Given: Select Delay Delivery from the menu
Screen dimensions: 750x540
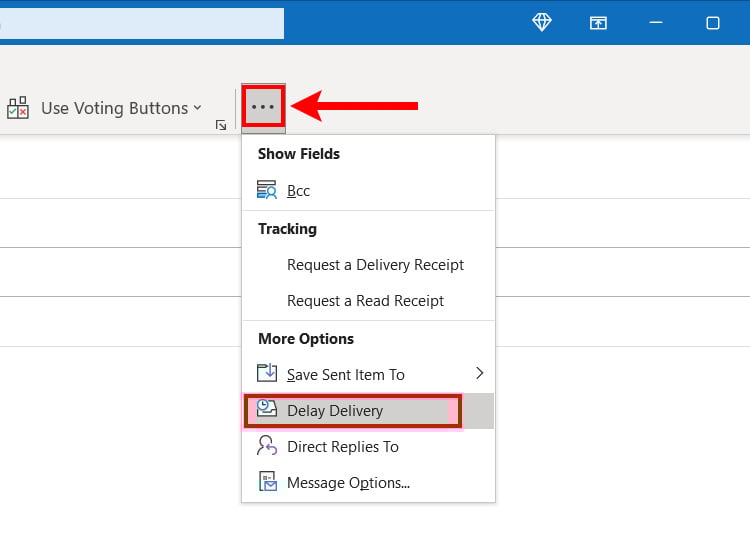Looking at the screenshot, I should pyautogui.click(x=368, y=411).
